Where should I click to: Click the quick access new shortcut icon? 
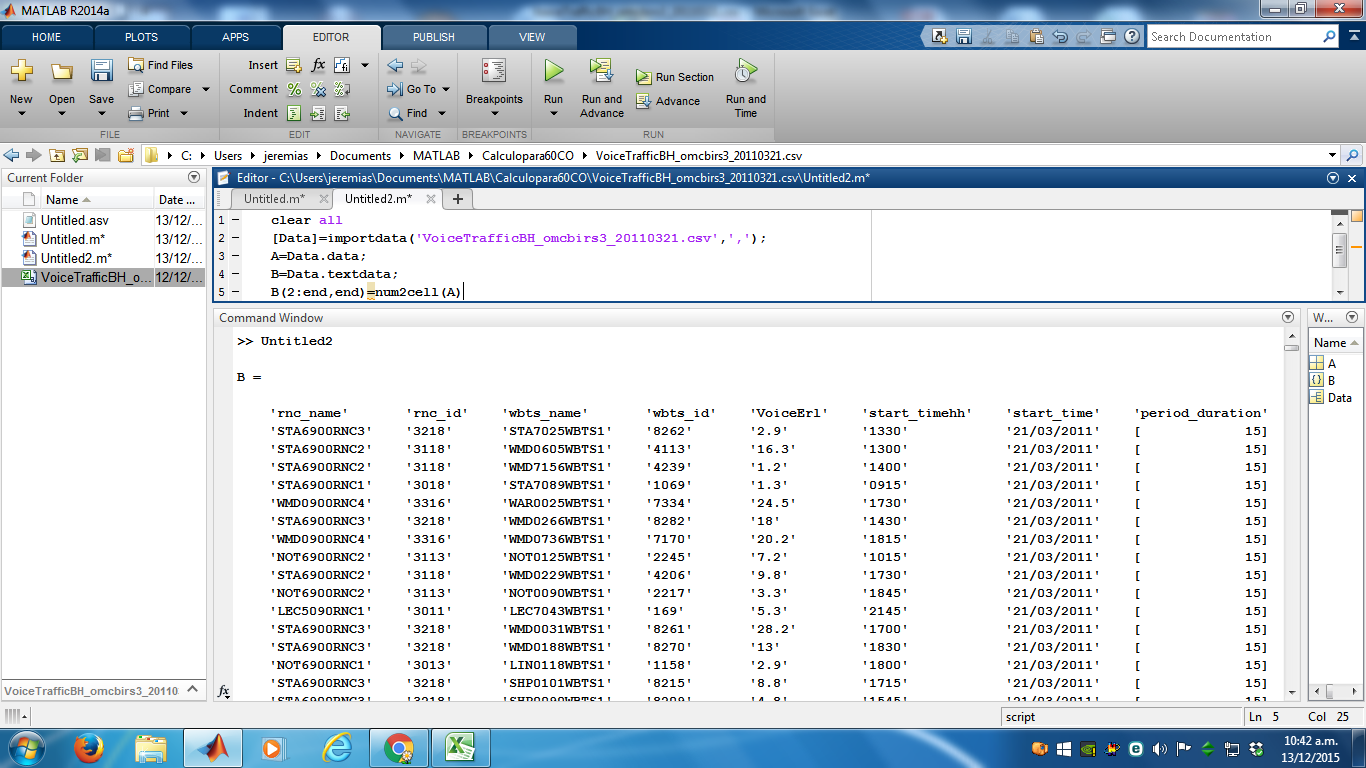click(x=939, y=37)
